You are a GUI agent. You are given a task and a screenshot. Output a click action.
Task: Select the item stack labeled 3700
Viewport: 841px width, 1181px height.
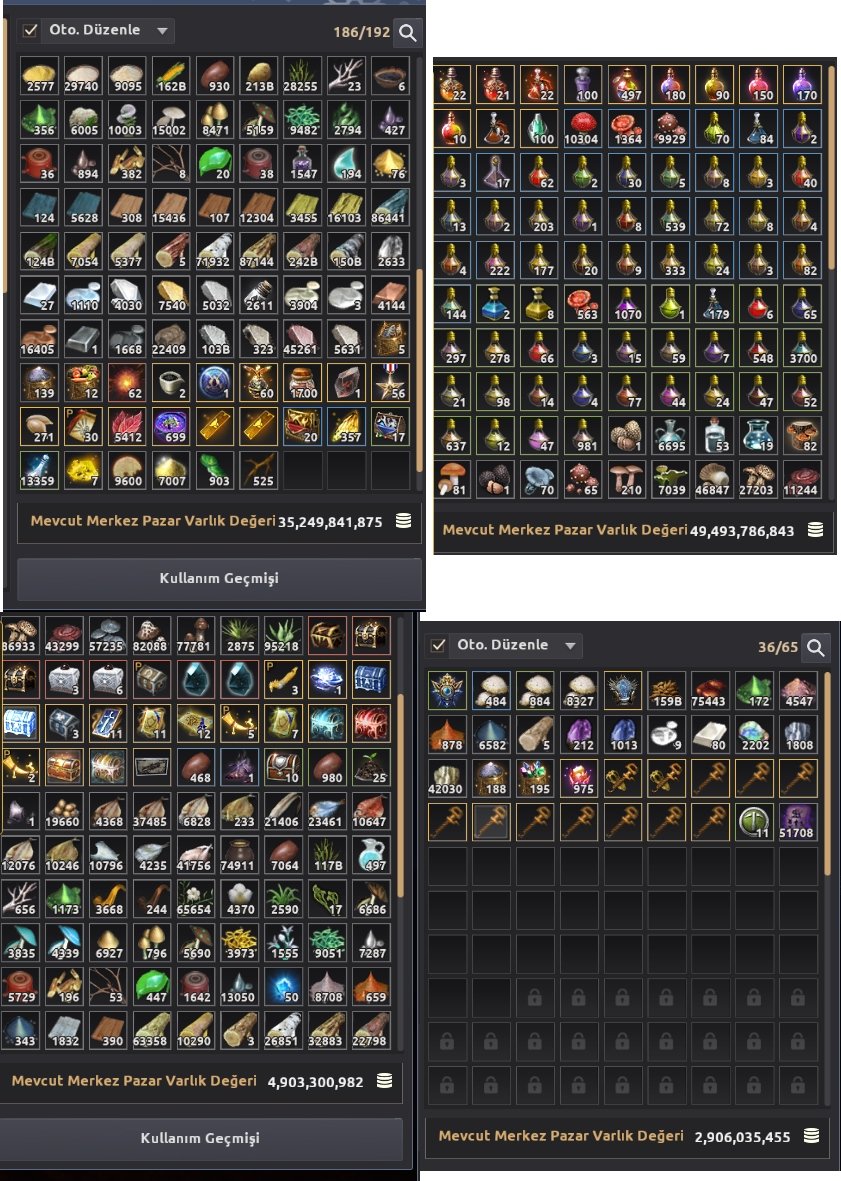[801, 348]
